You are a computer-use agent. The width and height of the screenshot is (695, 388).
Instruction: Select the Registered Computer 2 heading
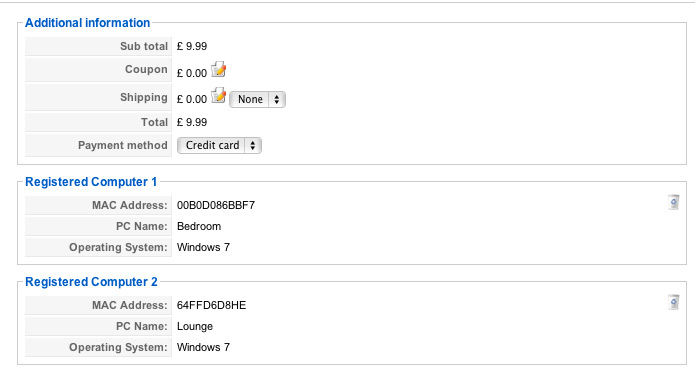pos(91,282)
